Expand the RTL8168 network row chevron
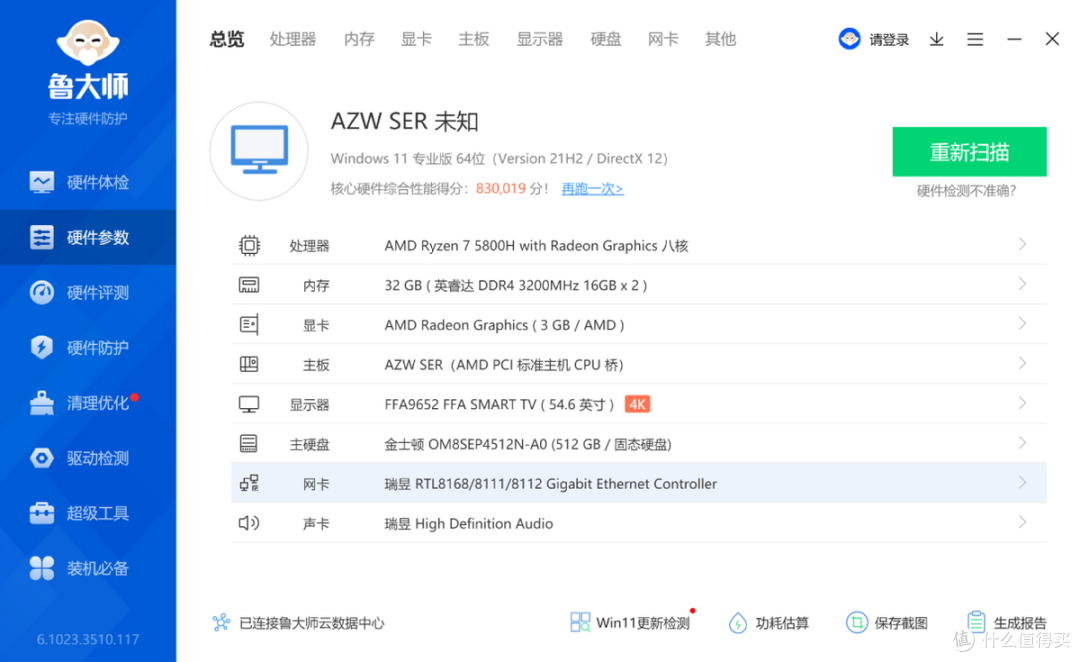This screenshot has width=1080, height=662. click(x=1022, y=483)
